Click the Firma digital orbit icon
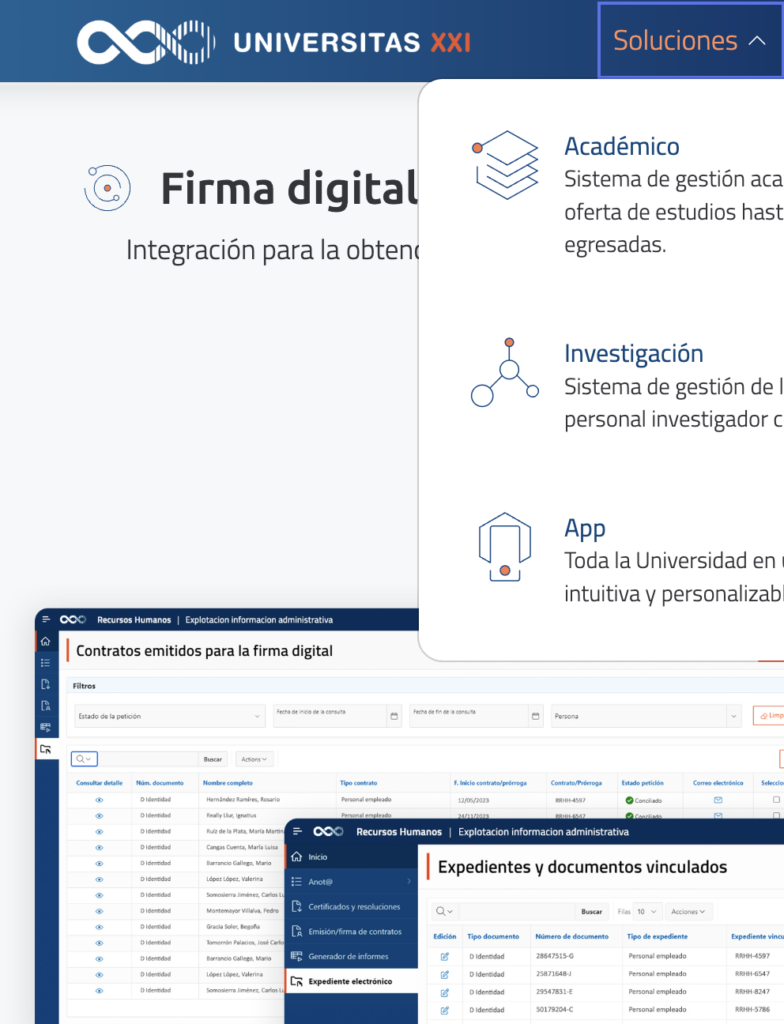Screen dimensions: 784x1024 tap(107, 188)
